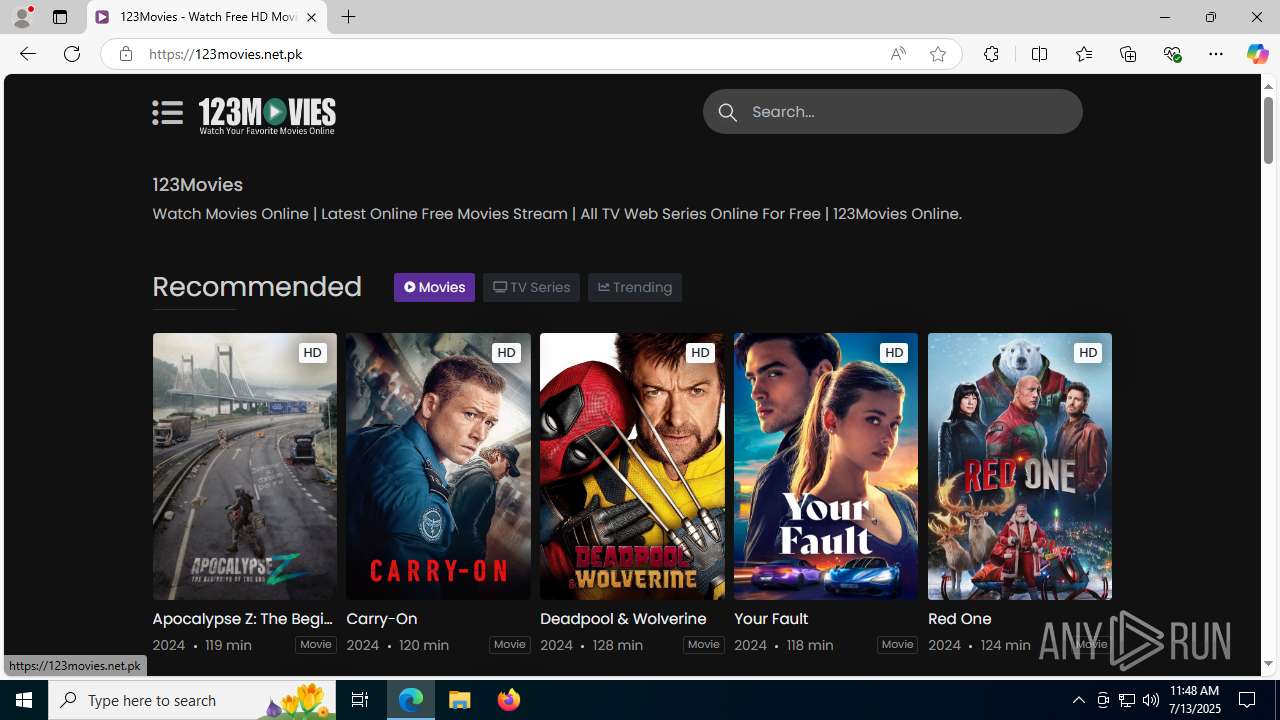
Task: Click the vertical page scrollbar thumb
Action: pos(1268,130)
